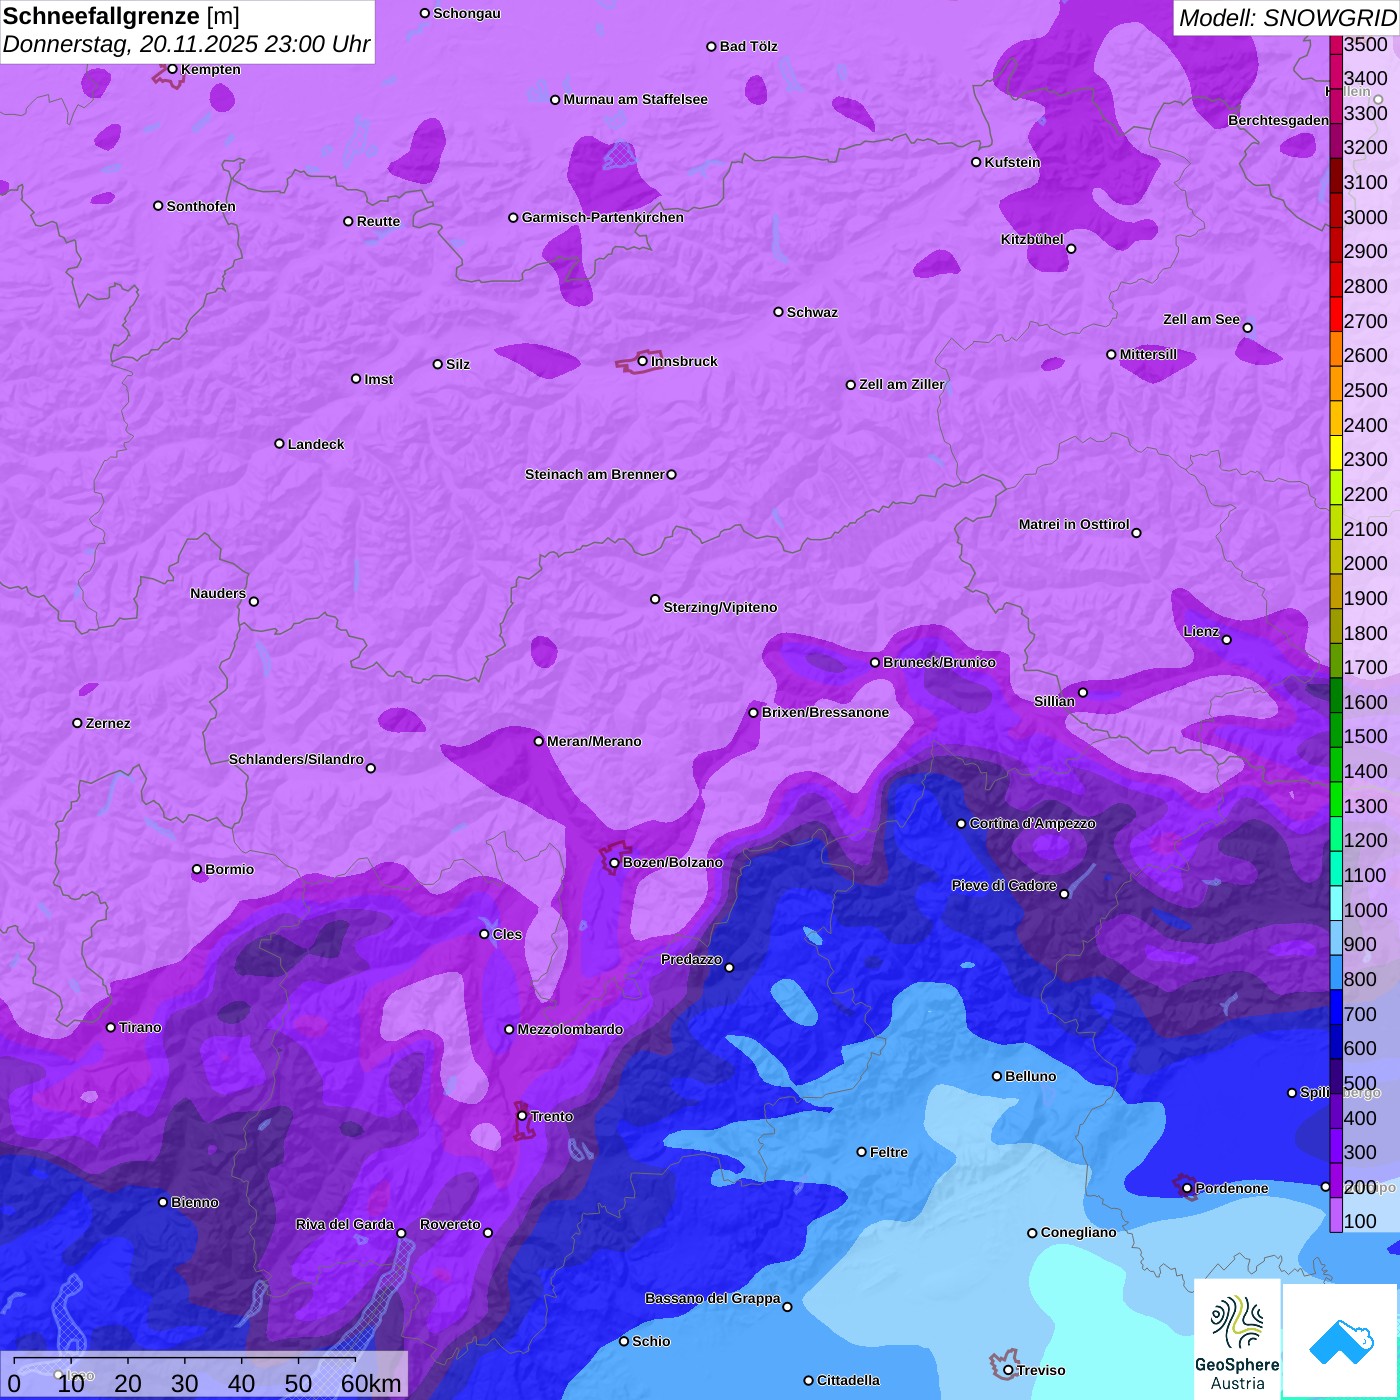Click the GeoSphere Austria logo
Screen dimensions: 1400x1400
tap(1237, 1339)
